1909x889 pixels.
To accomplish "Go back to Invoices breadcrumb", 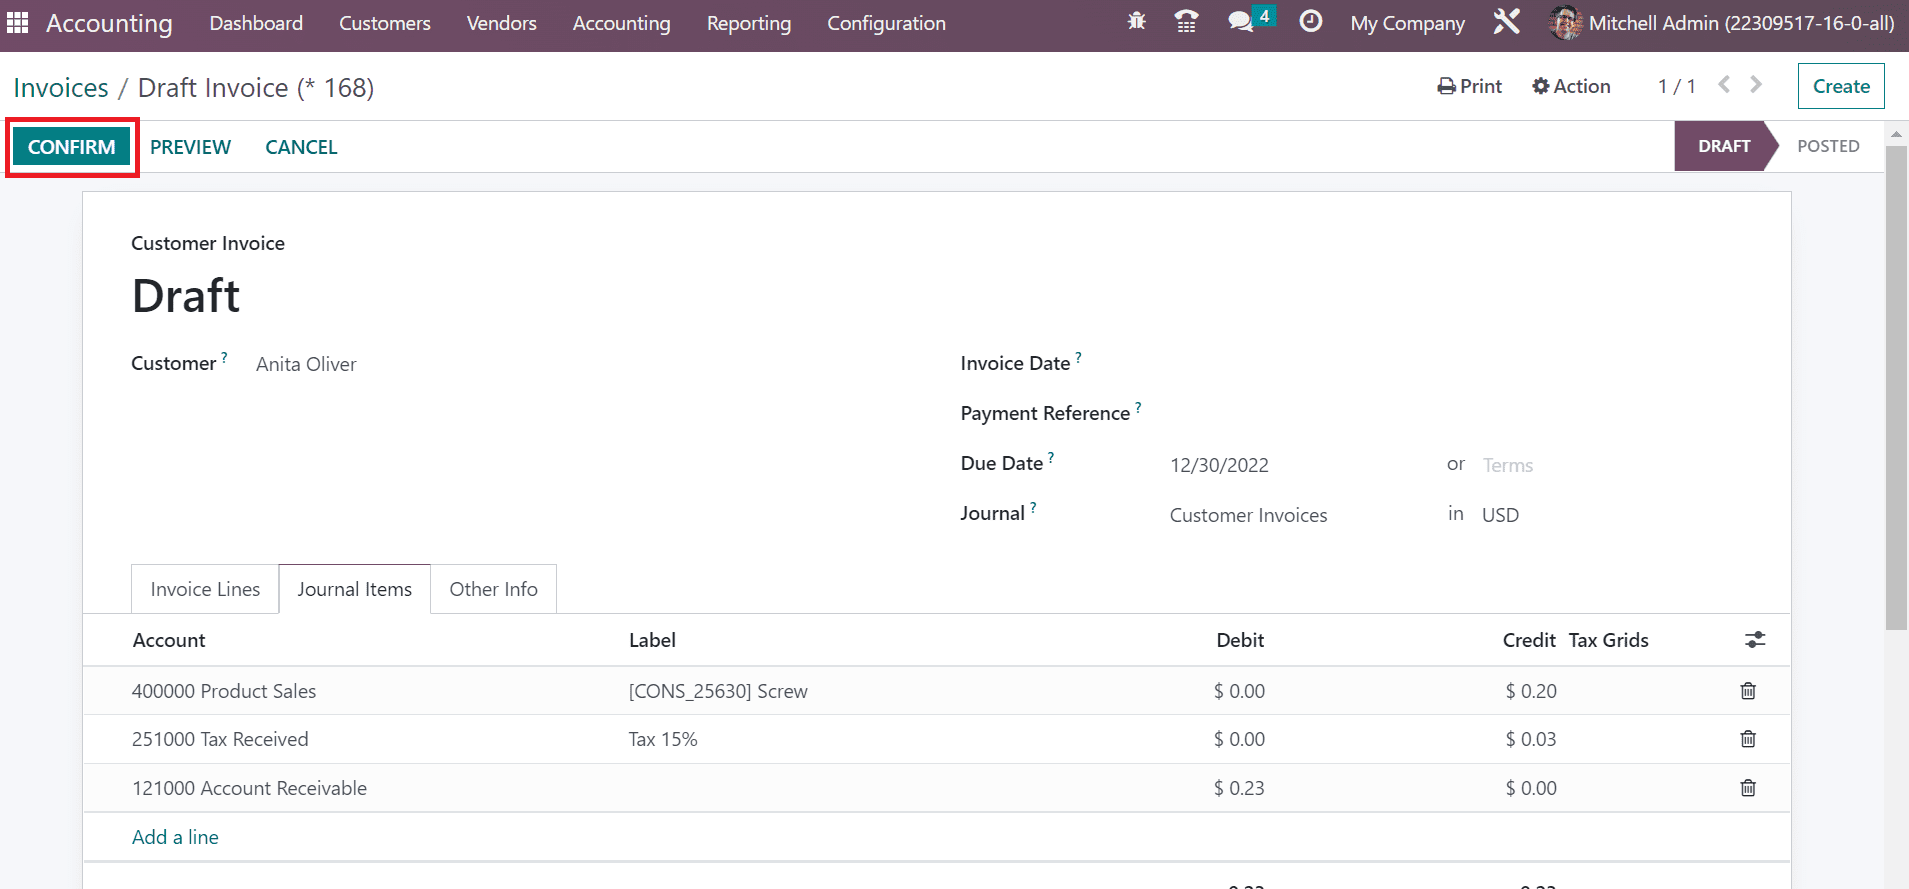I will (x=61, y=88).
